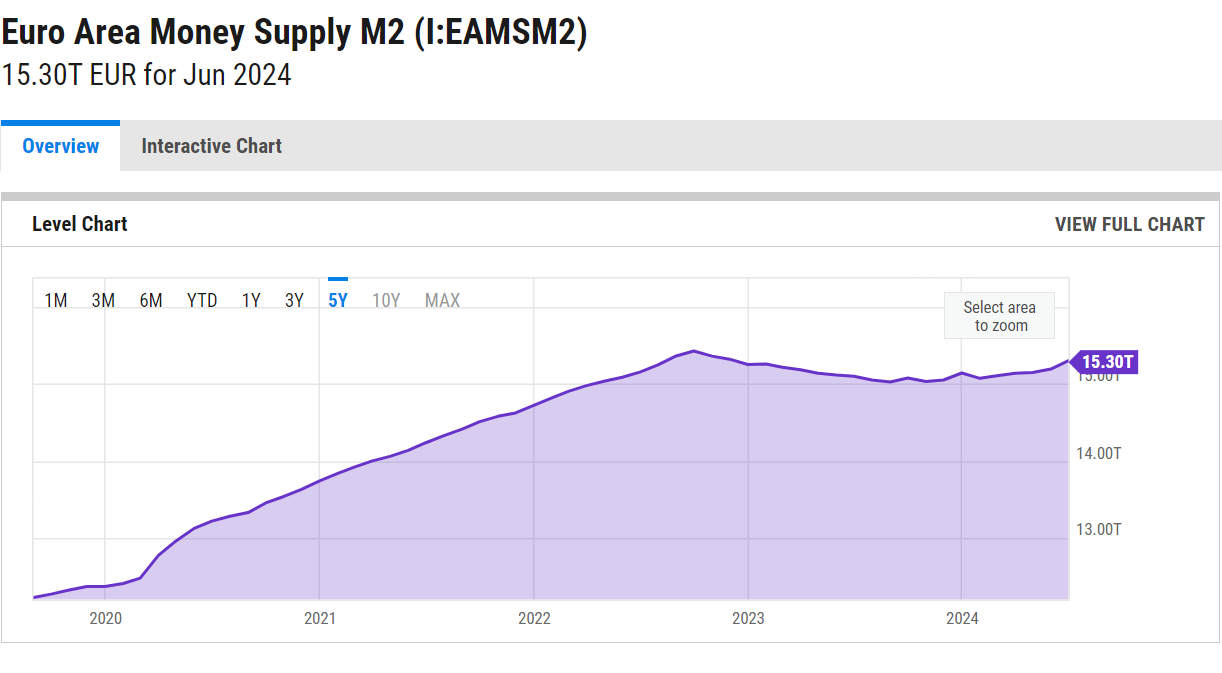Click the 15.30T current value flag
The width and height of the screenshot is (1222, 673).
click(1107, 362)
